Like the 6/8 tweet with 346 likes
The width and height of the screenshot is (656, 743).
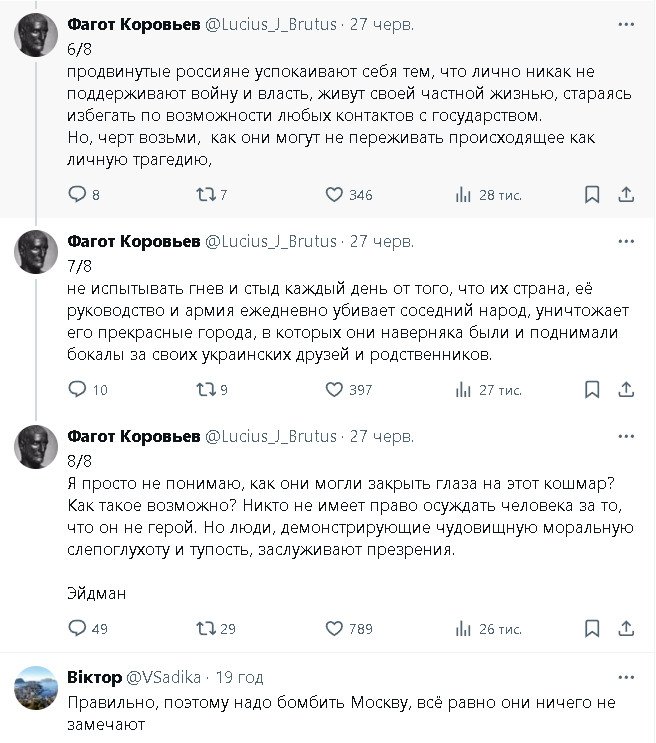334,195
